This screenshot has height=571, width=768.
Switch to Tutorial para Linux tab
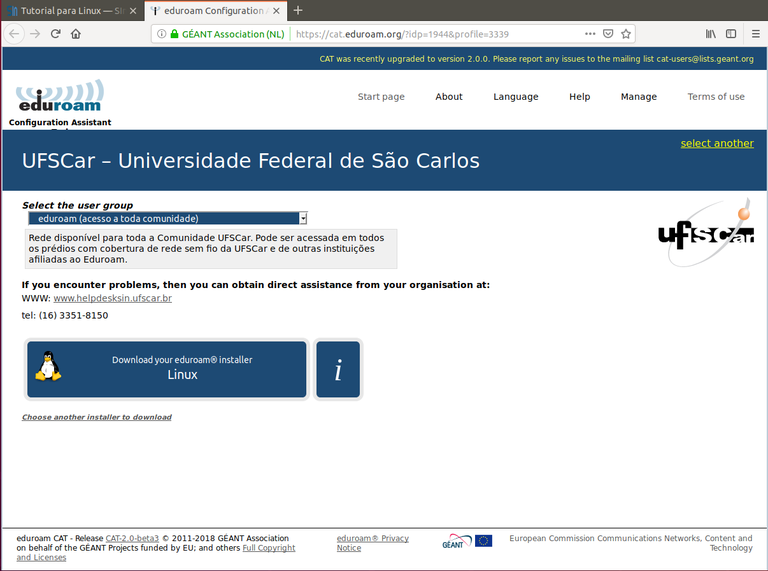click(72, 11)
